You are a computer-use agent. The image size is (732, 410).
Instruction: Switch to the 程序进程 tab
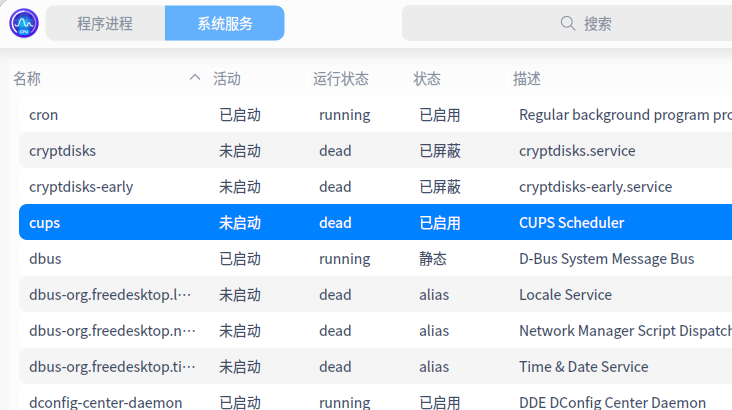(105, 23)
